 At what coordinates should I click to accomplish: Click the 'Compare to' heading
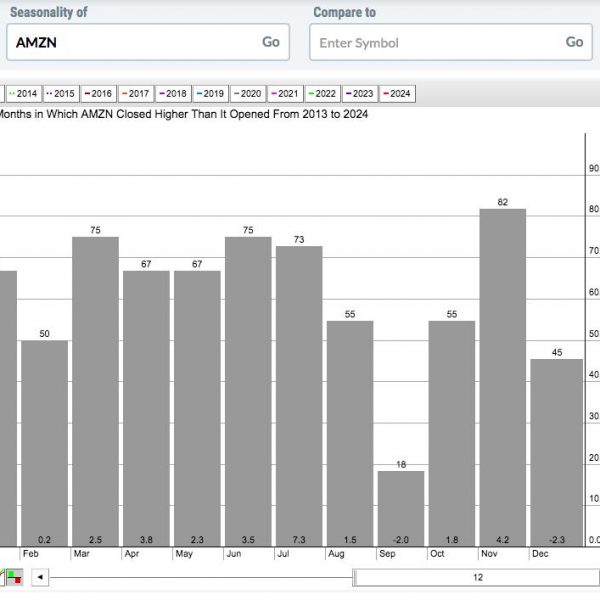click(x=344, y=12)
